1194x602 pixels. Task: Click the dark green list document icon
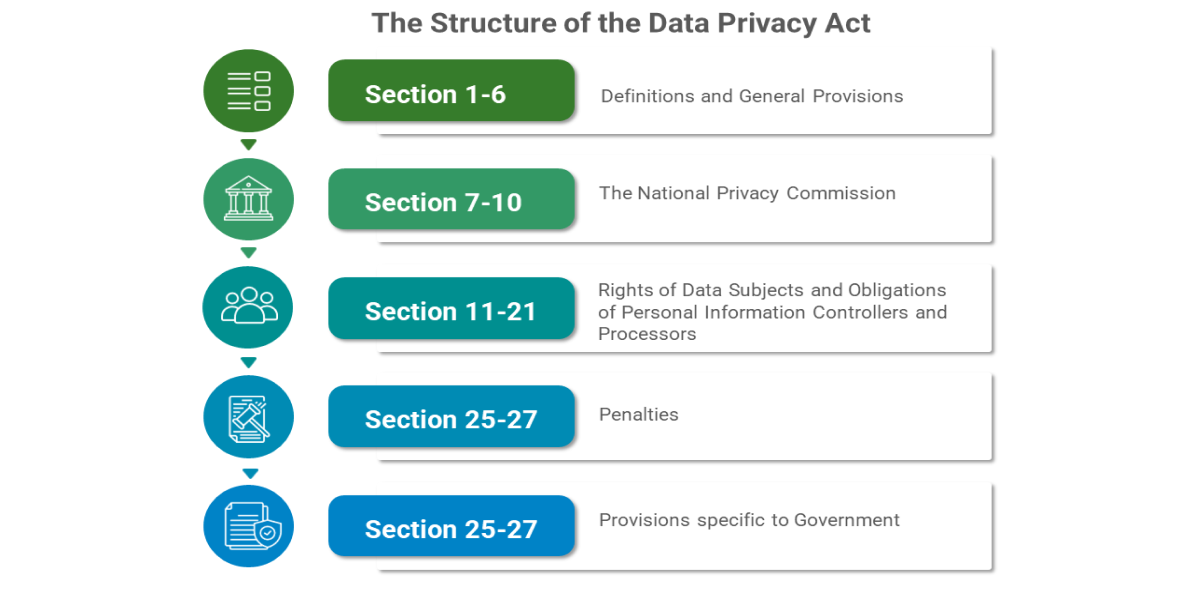pos(248,91)
